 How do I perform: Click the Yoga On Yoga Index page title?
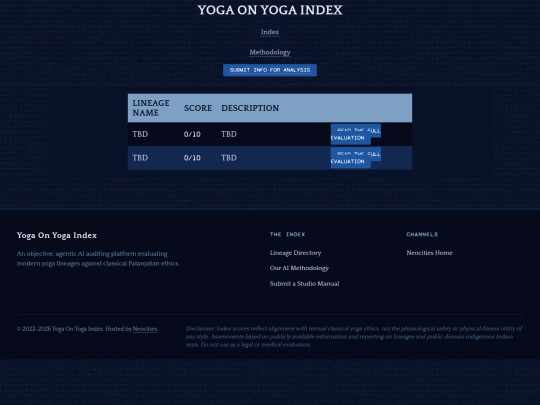click(x=270, y=10)
